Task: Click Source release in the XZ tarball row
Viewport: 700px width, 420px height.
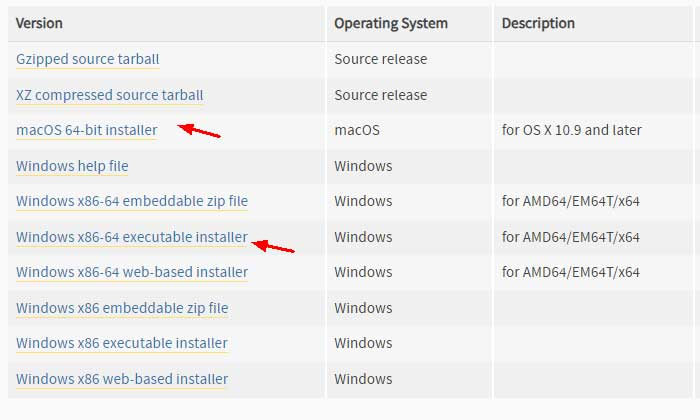Action: (381, 96)
